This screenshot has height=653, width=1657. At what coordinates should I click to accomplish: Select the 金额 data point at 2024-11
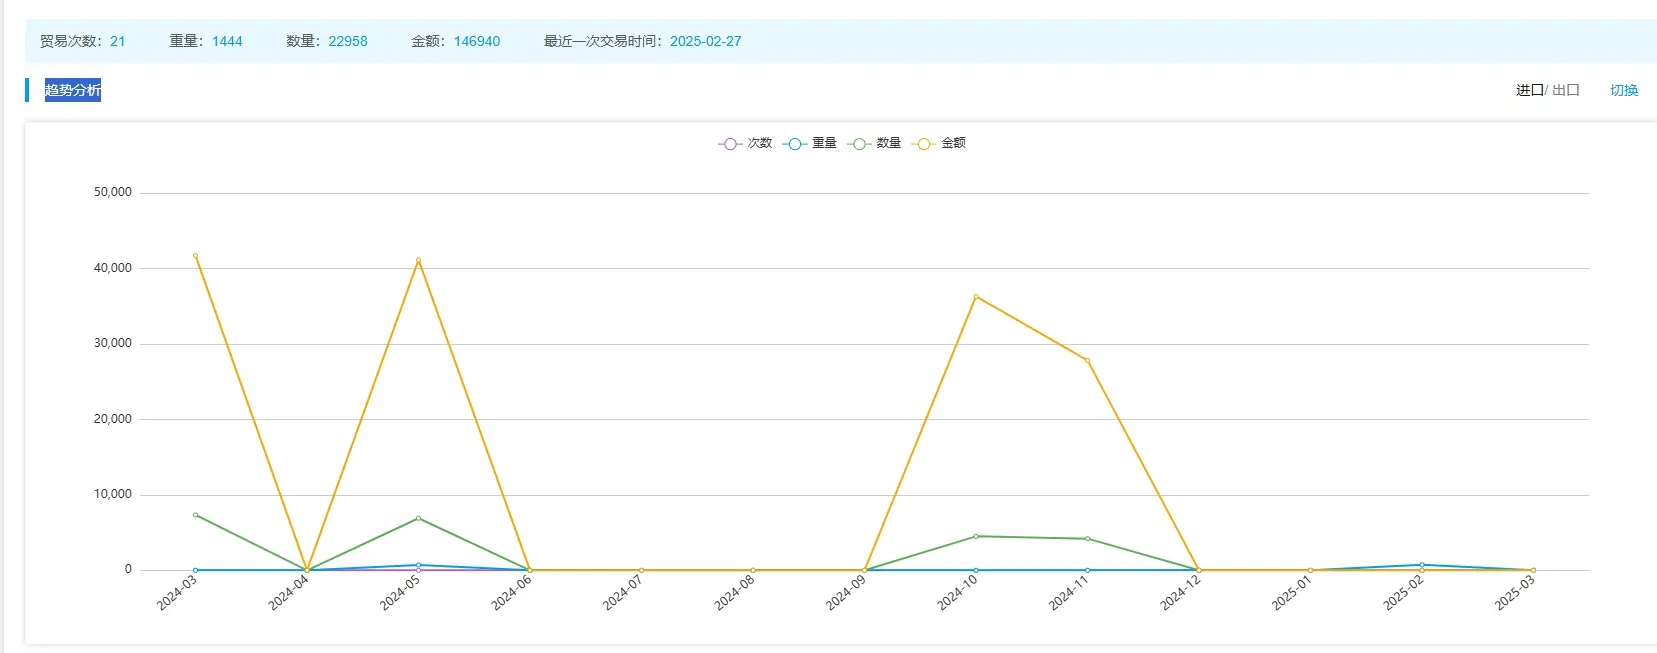coord(1087,360)
